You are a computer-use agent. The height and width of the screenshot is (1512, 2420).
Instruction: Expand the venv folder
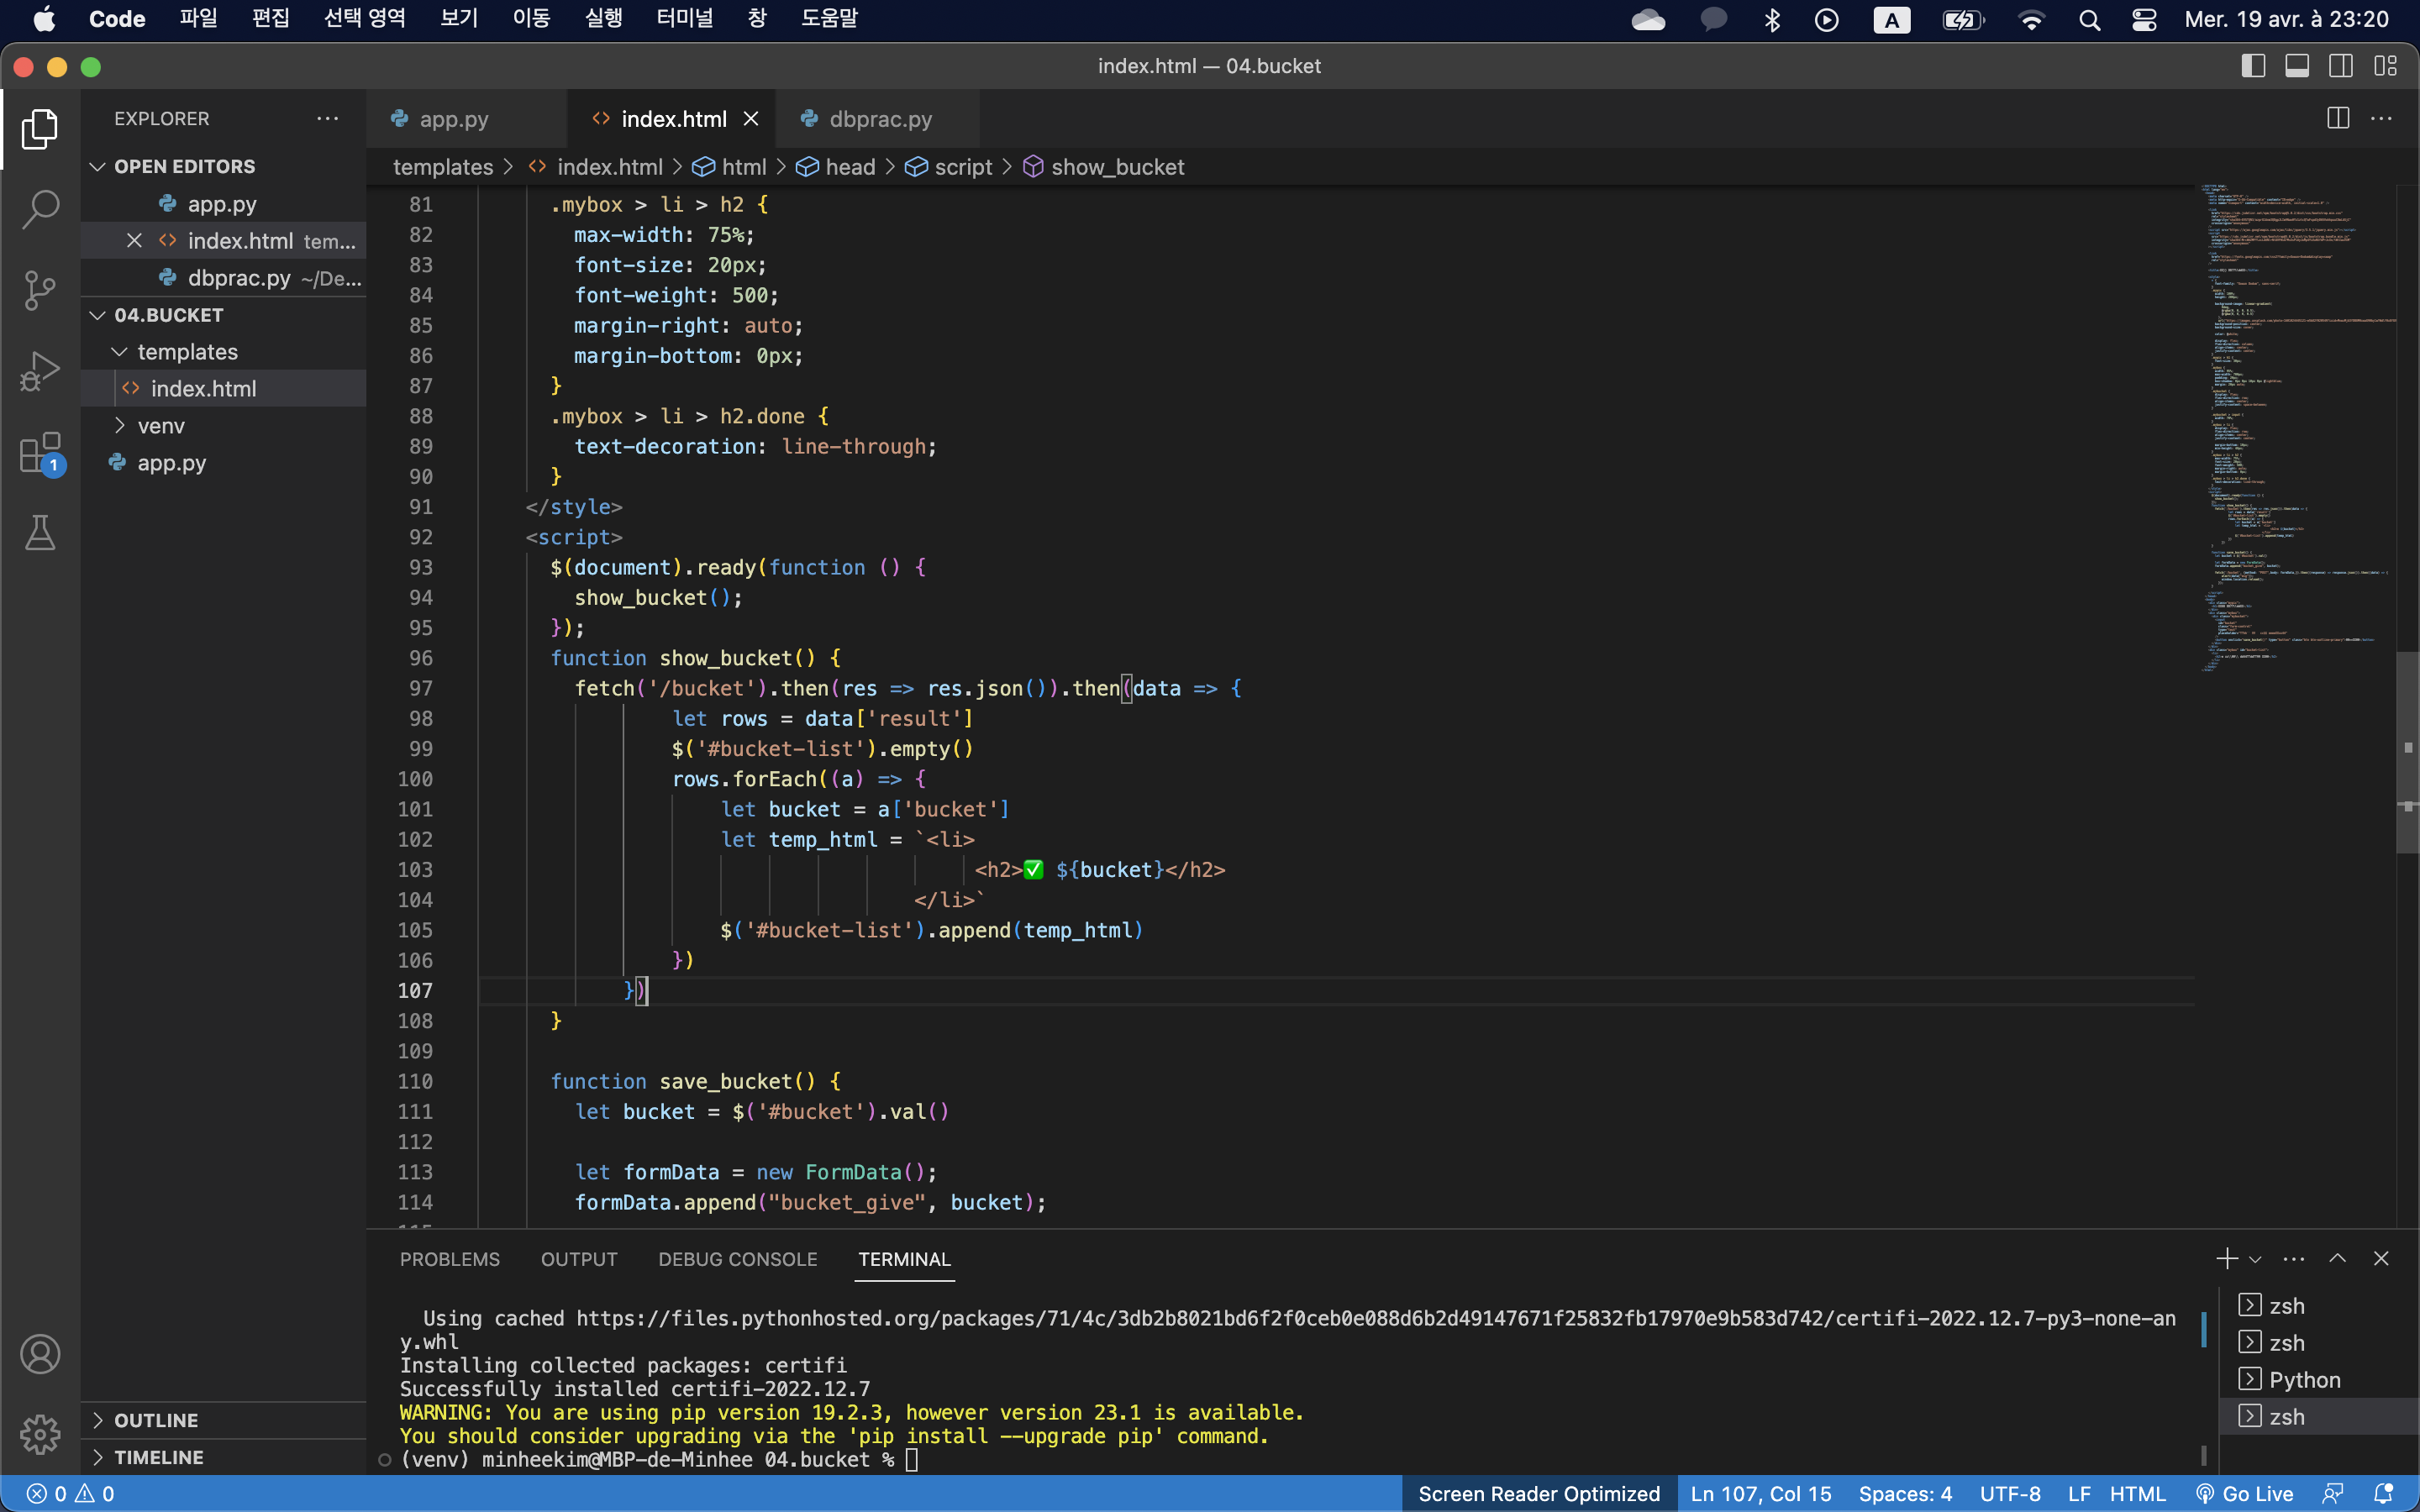223,426
